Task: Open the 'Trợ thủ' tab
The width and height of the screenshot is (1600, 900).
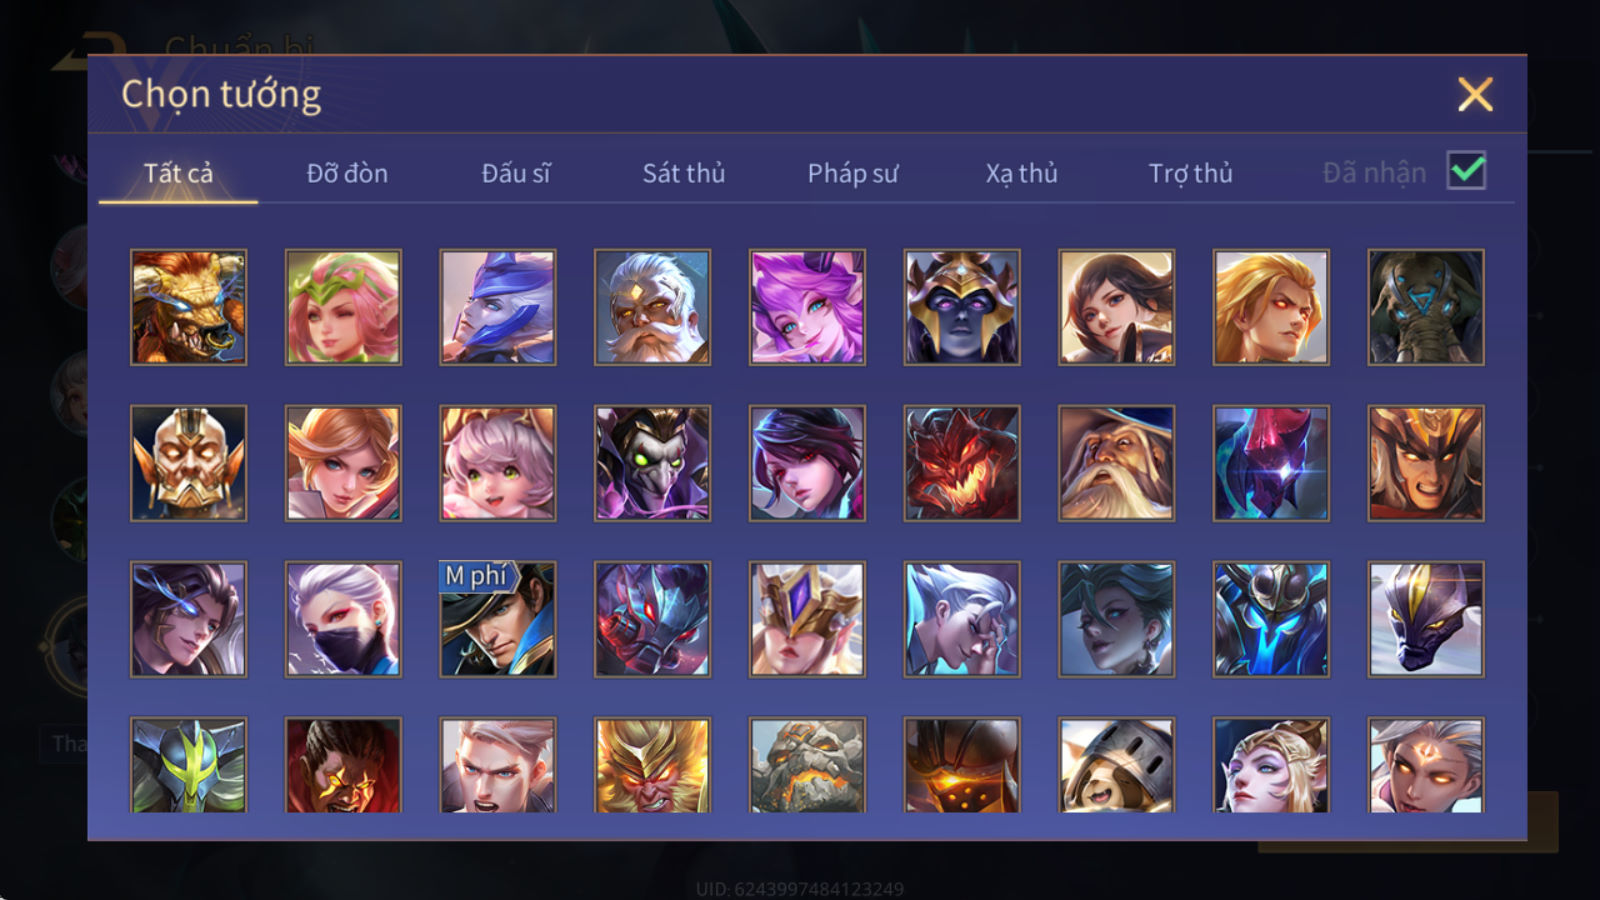Action: (x=1190, y=173)
